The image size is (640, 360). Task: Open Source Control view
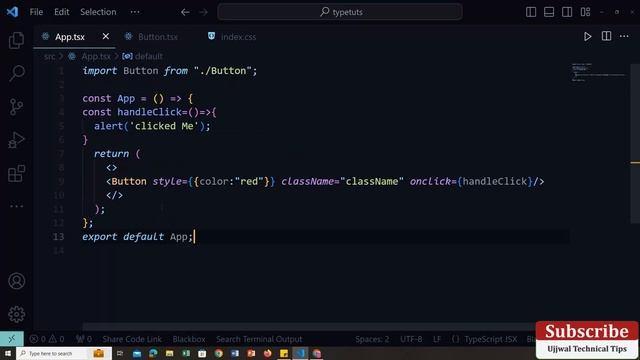tap(16, 107)
